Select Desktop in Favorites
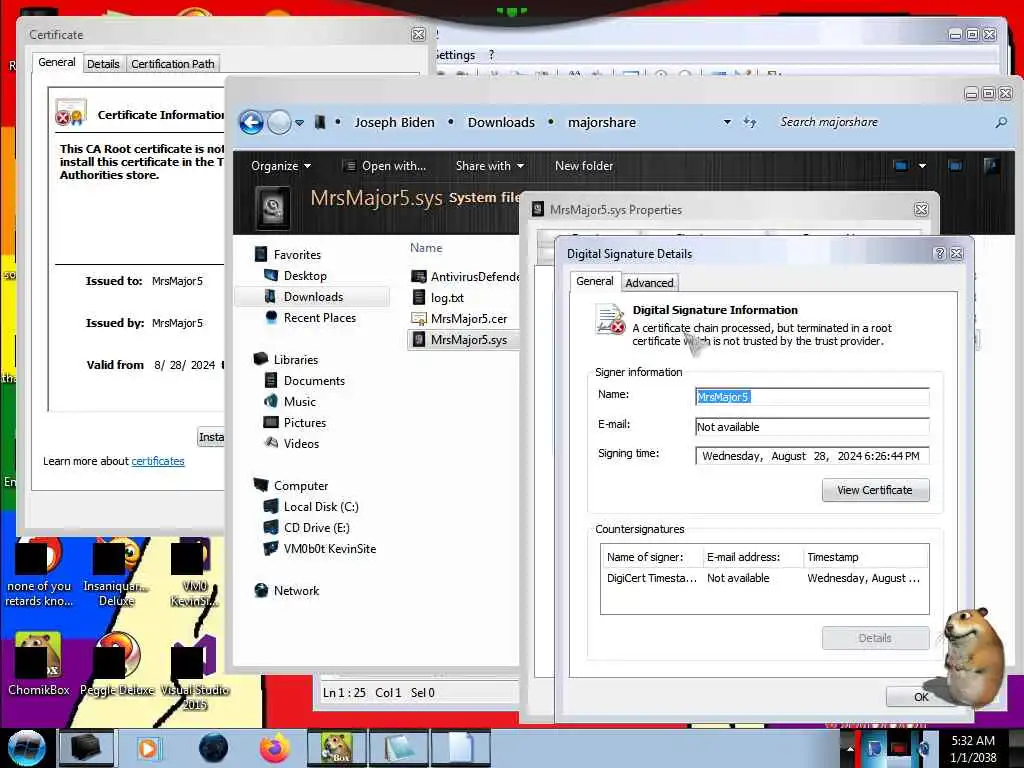Image resolution: width=1024 pixels, height=768 pixels. tap(305, 276)
